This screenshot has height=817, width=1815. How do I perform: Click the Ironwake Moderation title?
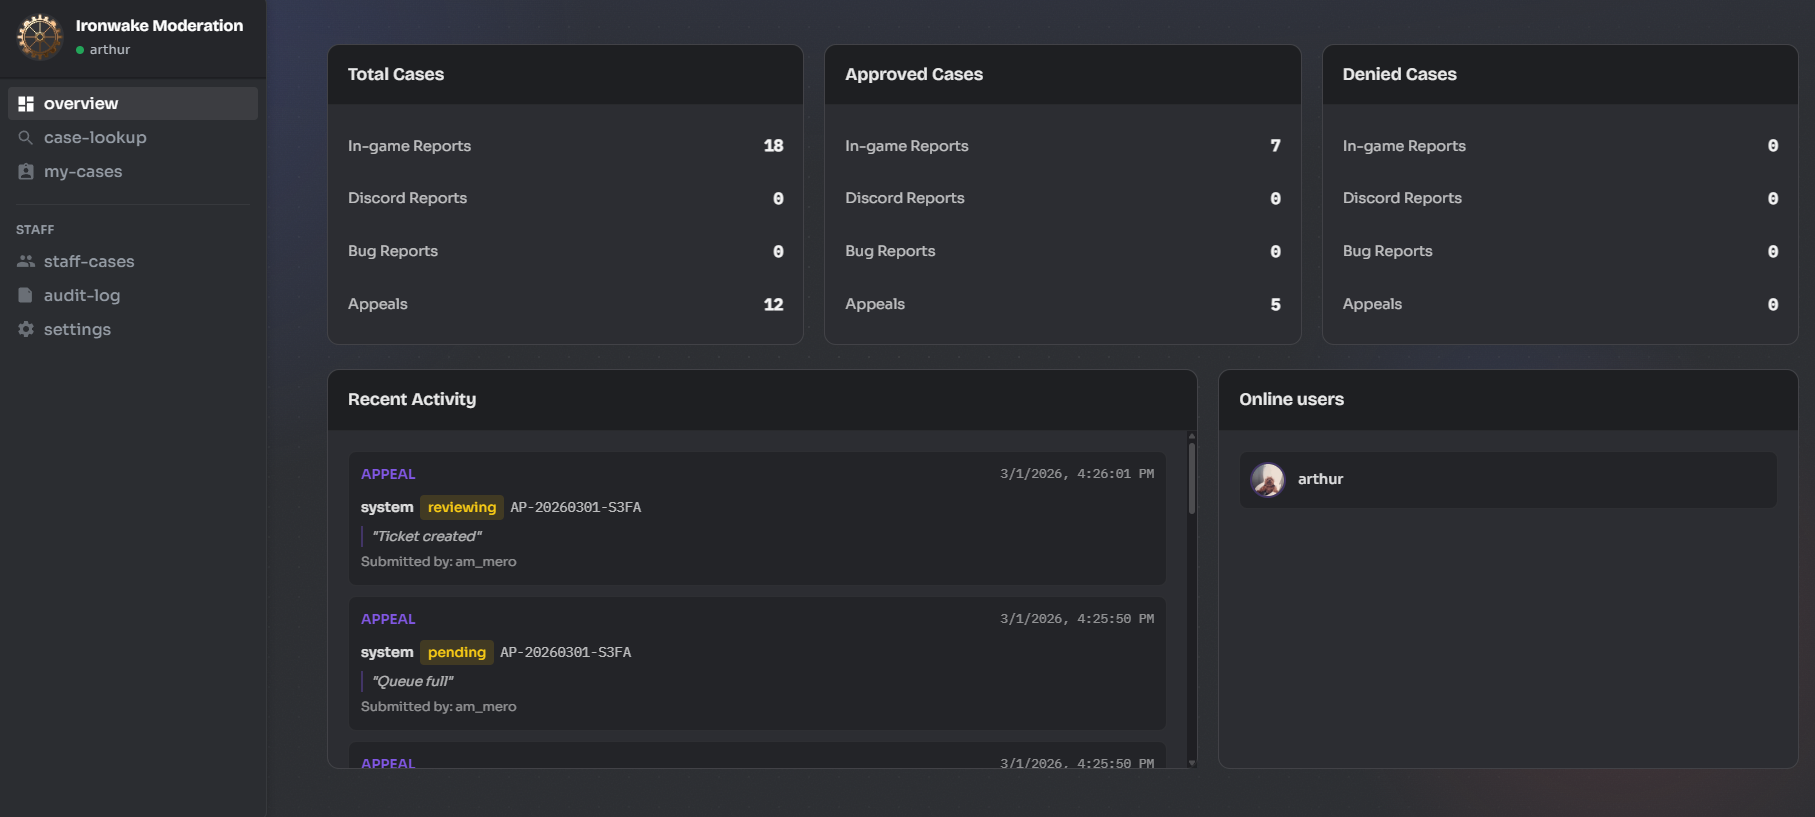tap(159, 26)
